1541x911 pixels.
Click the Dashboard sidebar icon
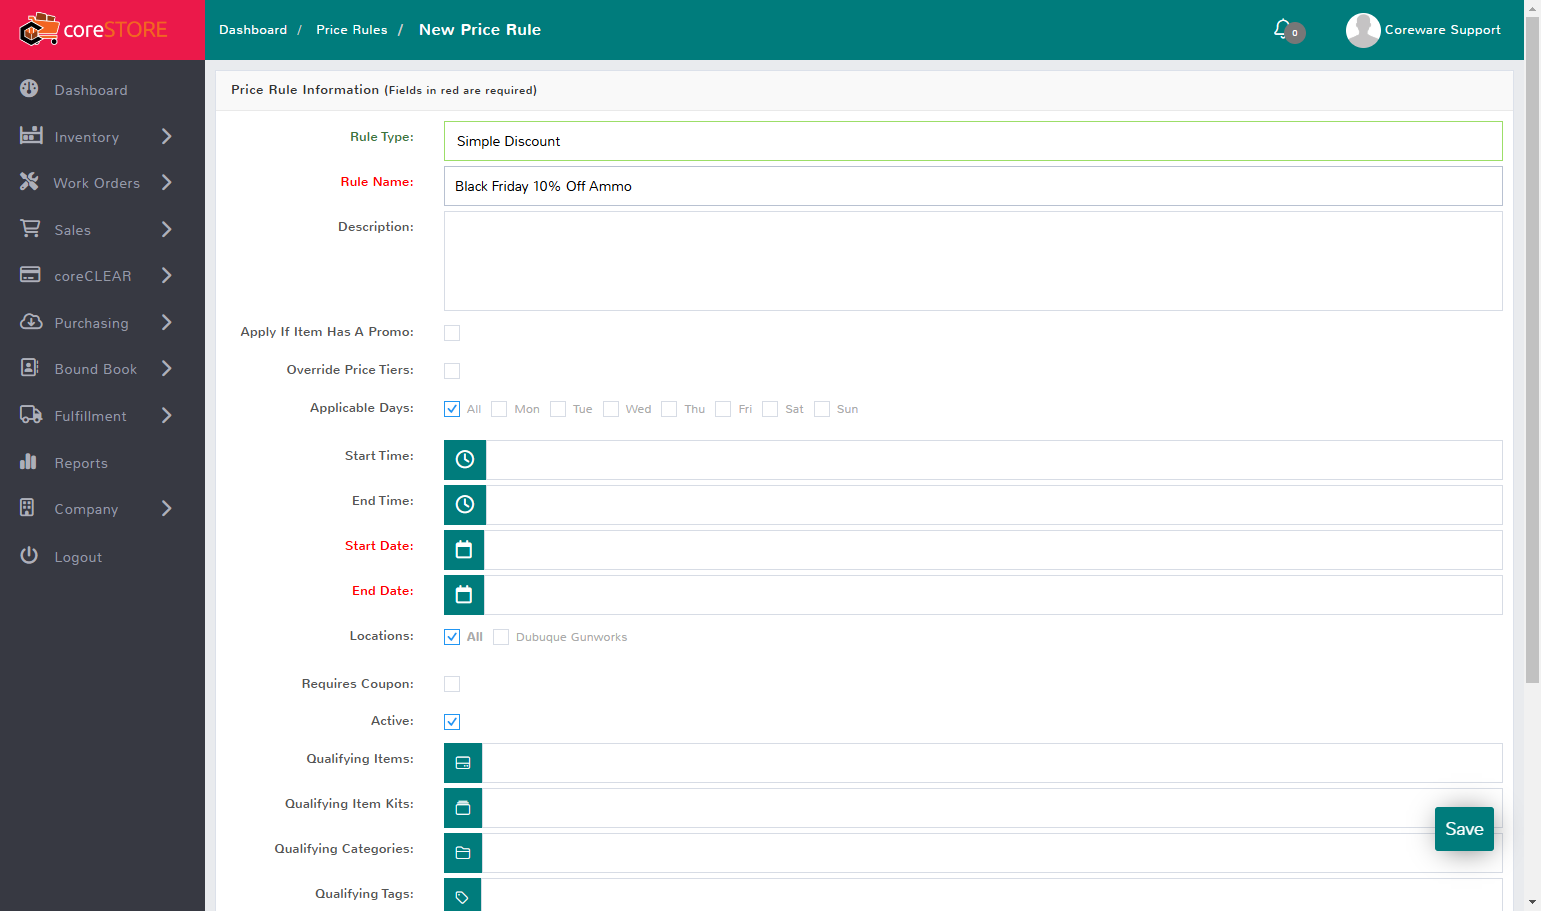pyautogui.click(x=30, y=89)
